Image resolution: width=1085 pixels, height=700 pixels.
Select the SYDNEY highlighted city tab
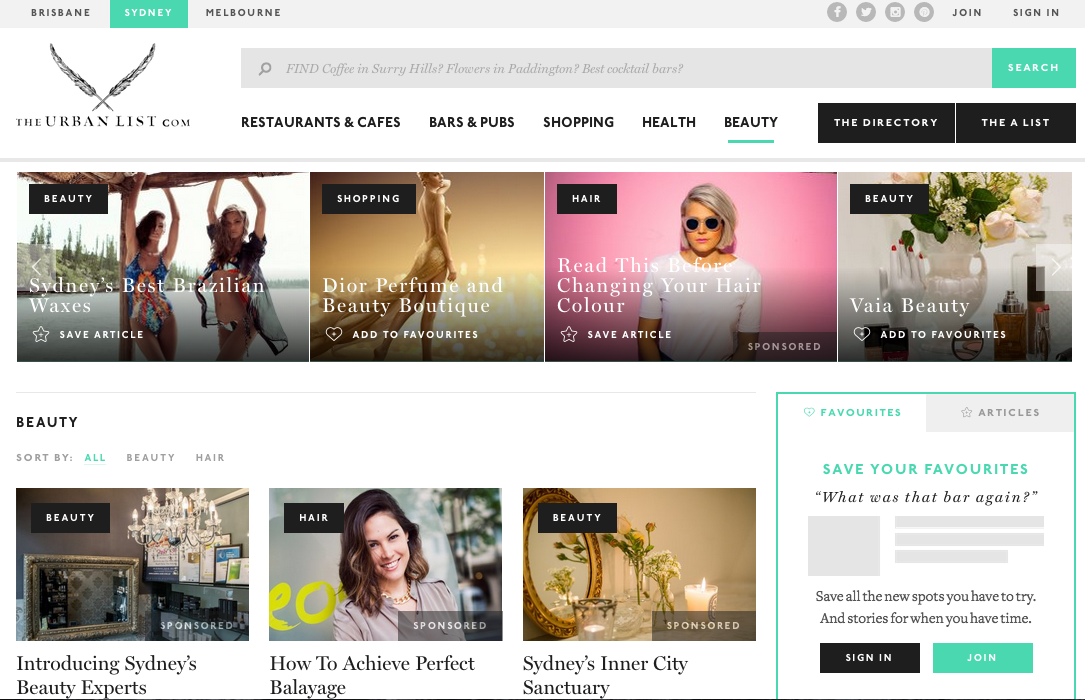pos(148,13)
